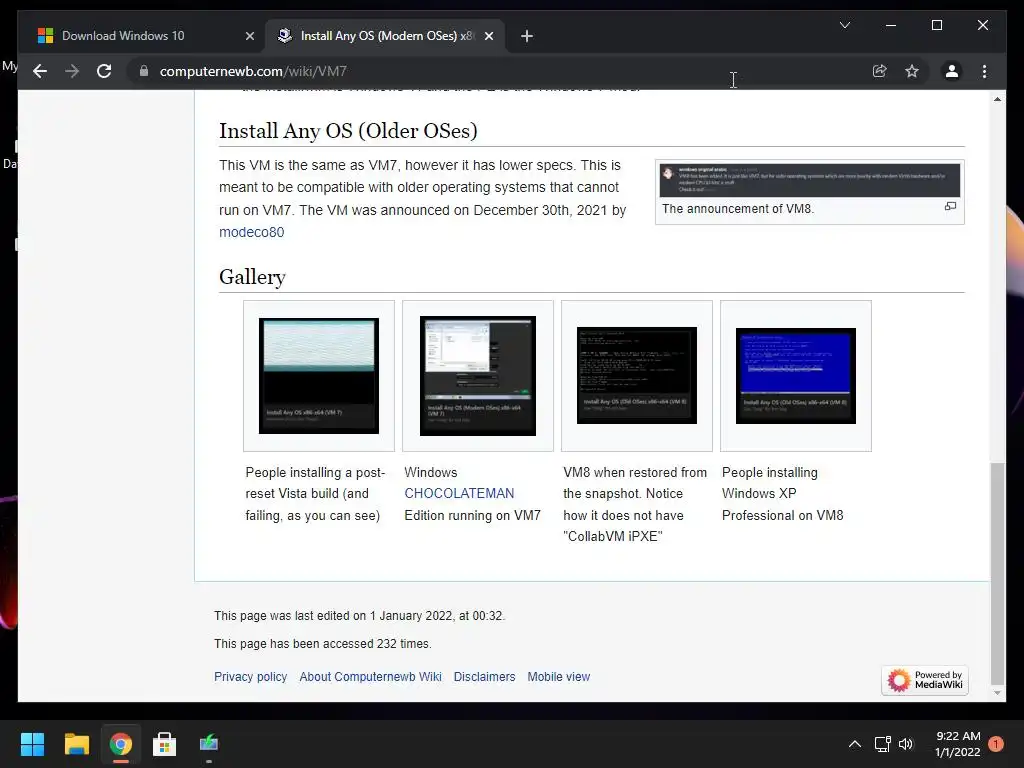
Task: Click the page vertical scrollbar thumb
Action: [x=997, y=573]
